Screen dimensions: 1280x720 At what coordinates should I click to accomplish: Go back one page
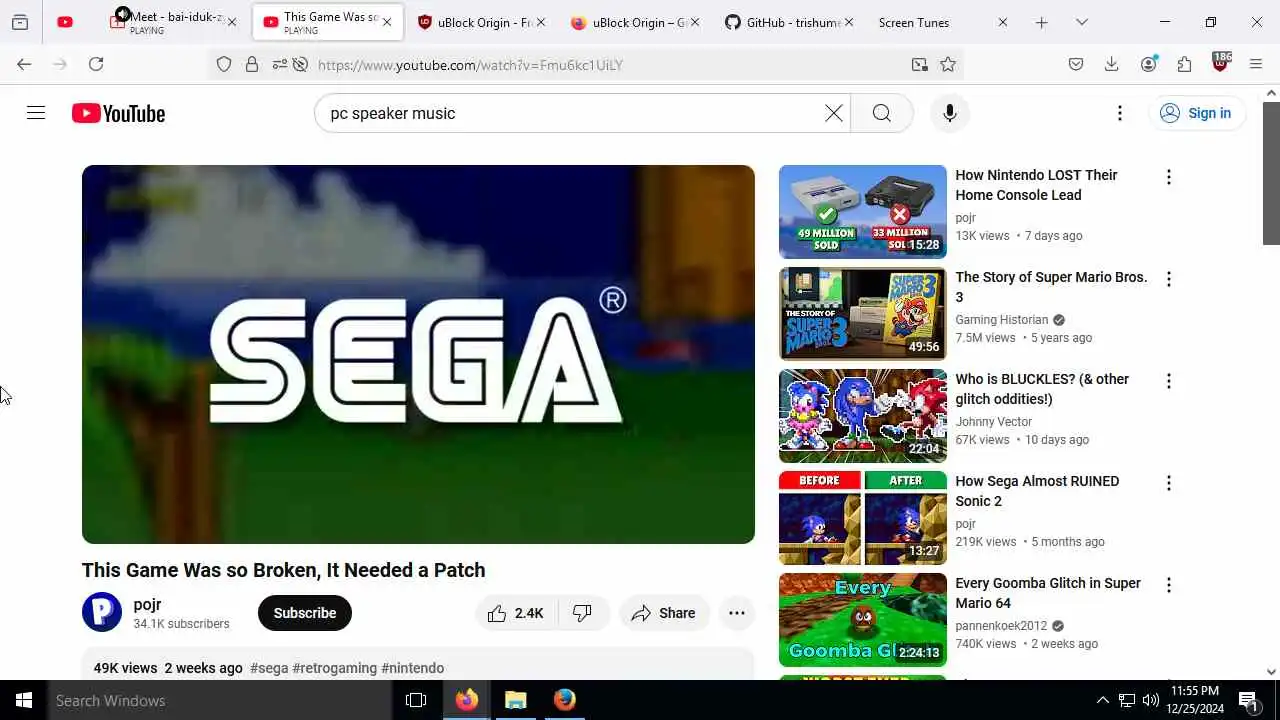pos(24,64)
